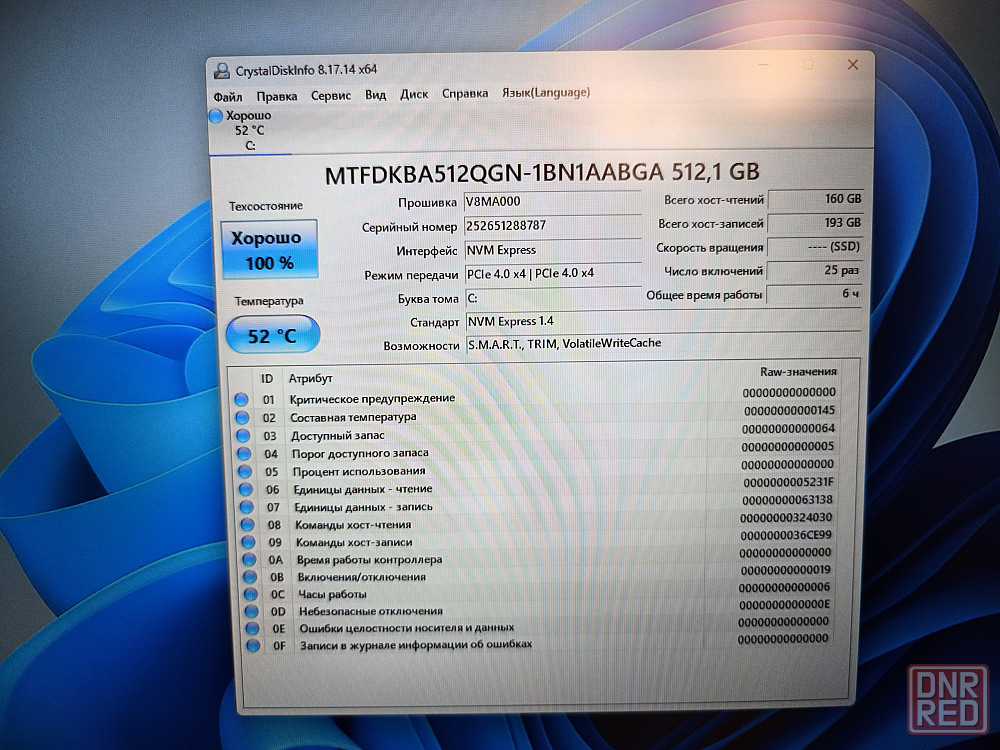This screenshot has width=1000, height=750.
Task: Click status icon of Критическое предупреждение row
Action: tap(241, 400)
